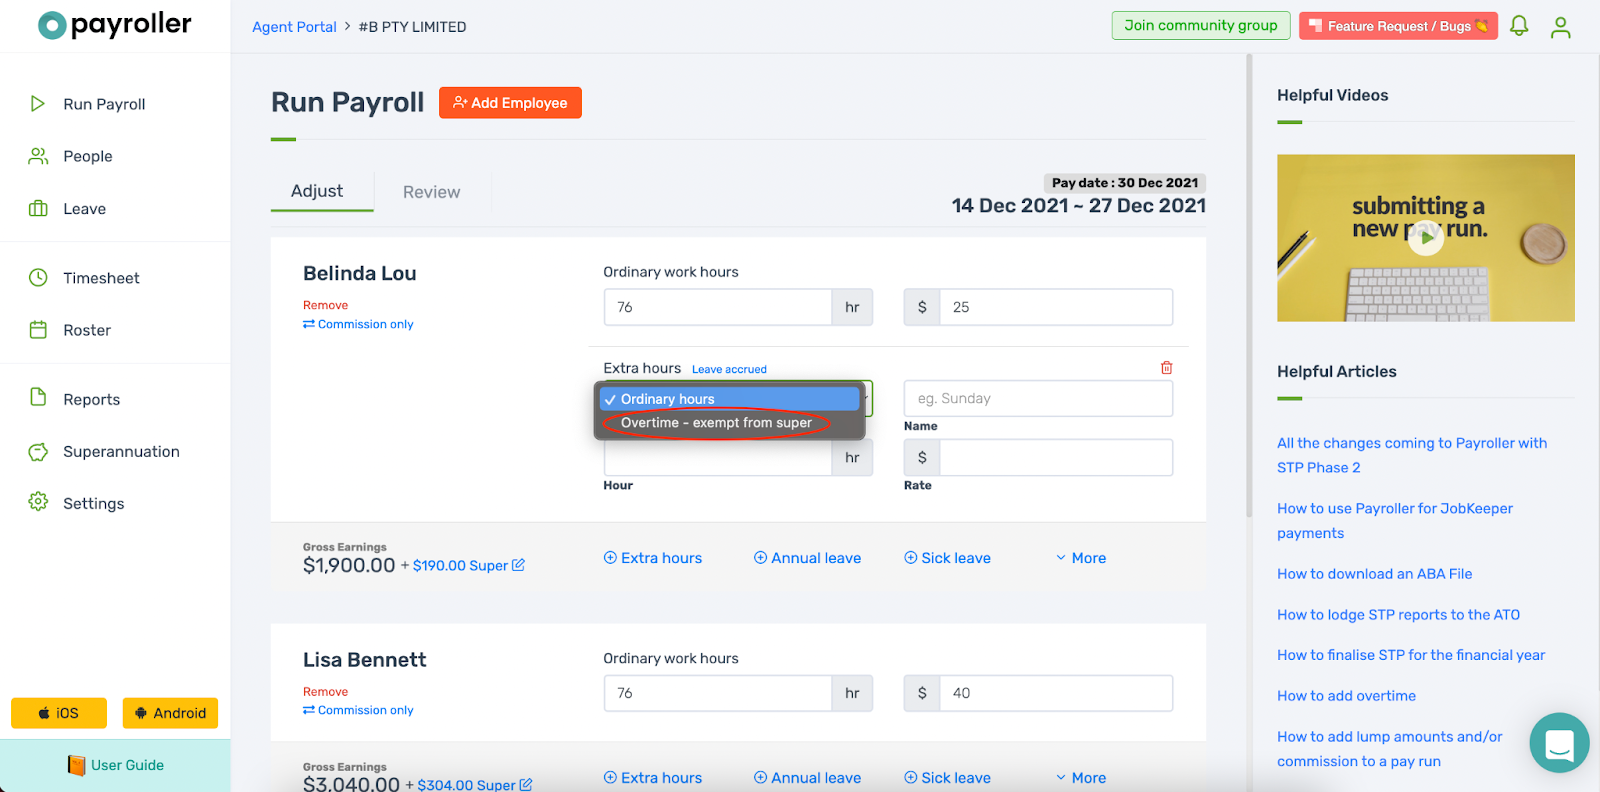Open the user profile icon
1600x792 pixels.
click(1560, 27)
